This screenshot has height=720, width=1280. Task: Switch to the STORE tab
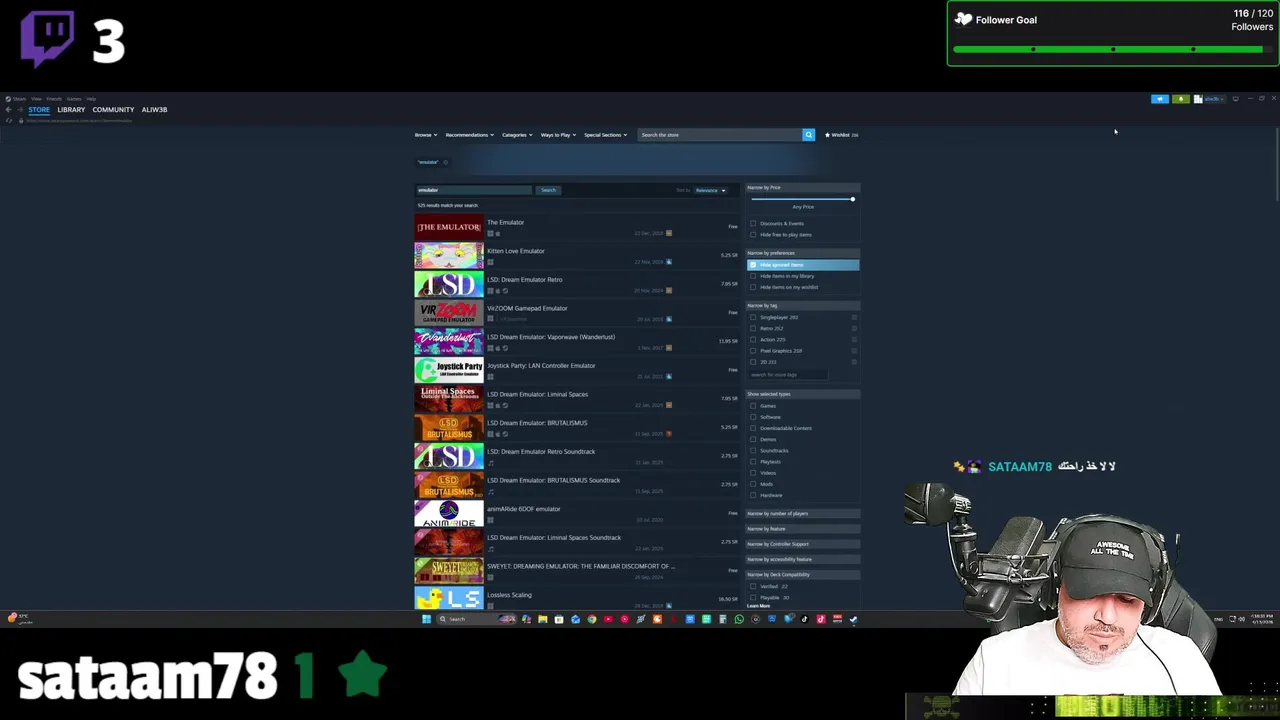pos(39,109)
